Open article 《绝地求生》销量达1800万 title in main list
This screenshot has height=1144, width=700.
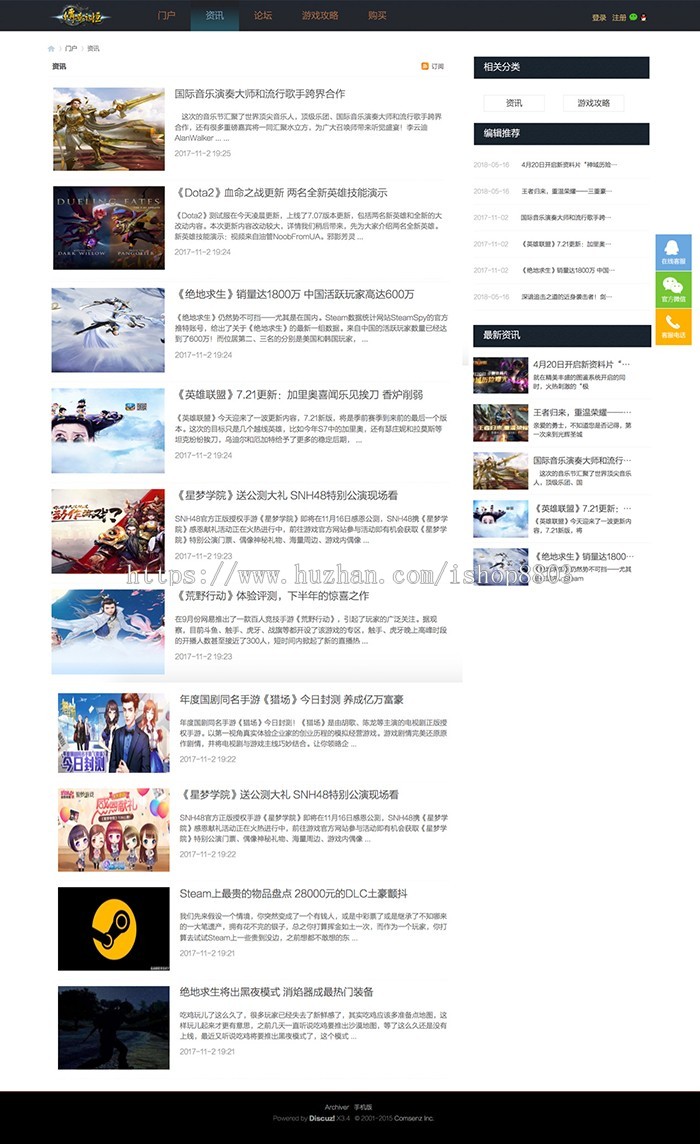294,294
